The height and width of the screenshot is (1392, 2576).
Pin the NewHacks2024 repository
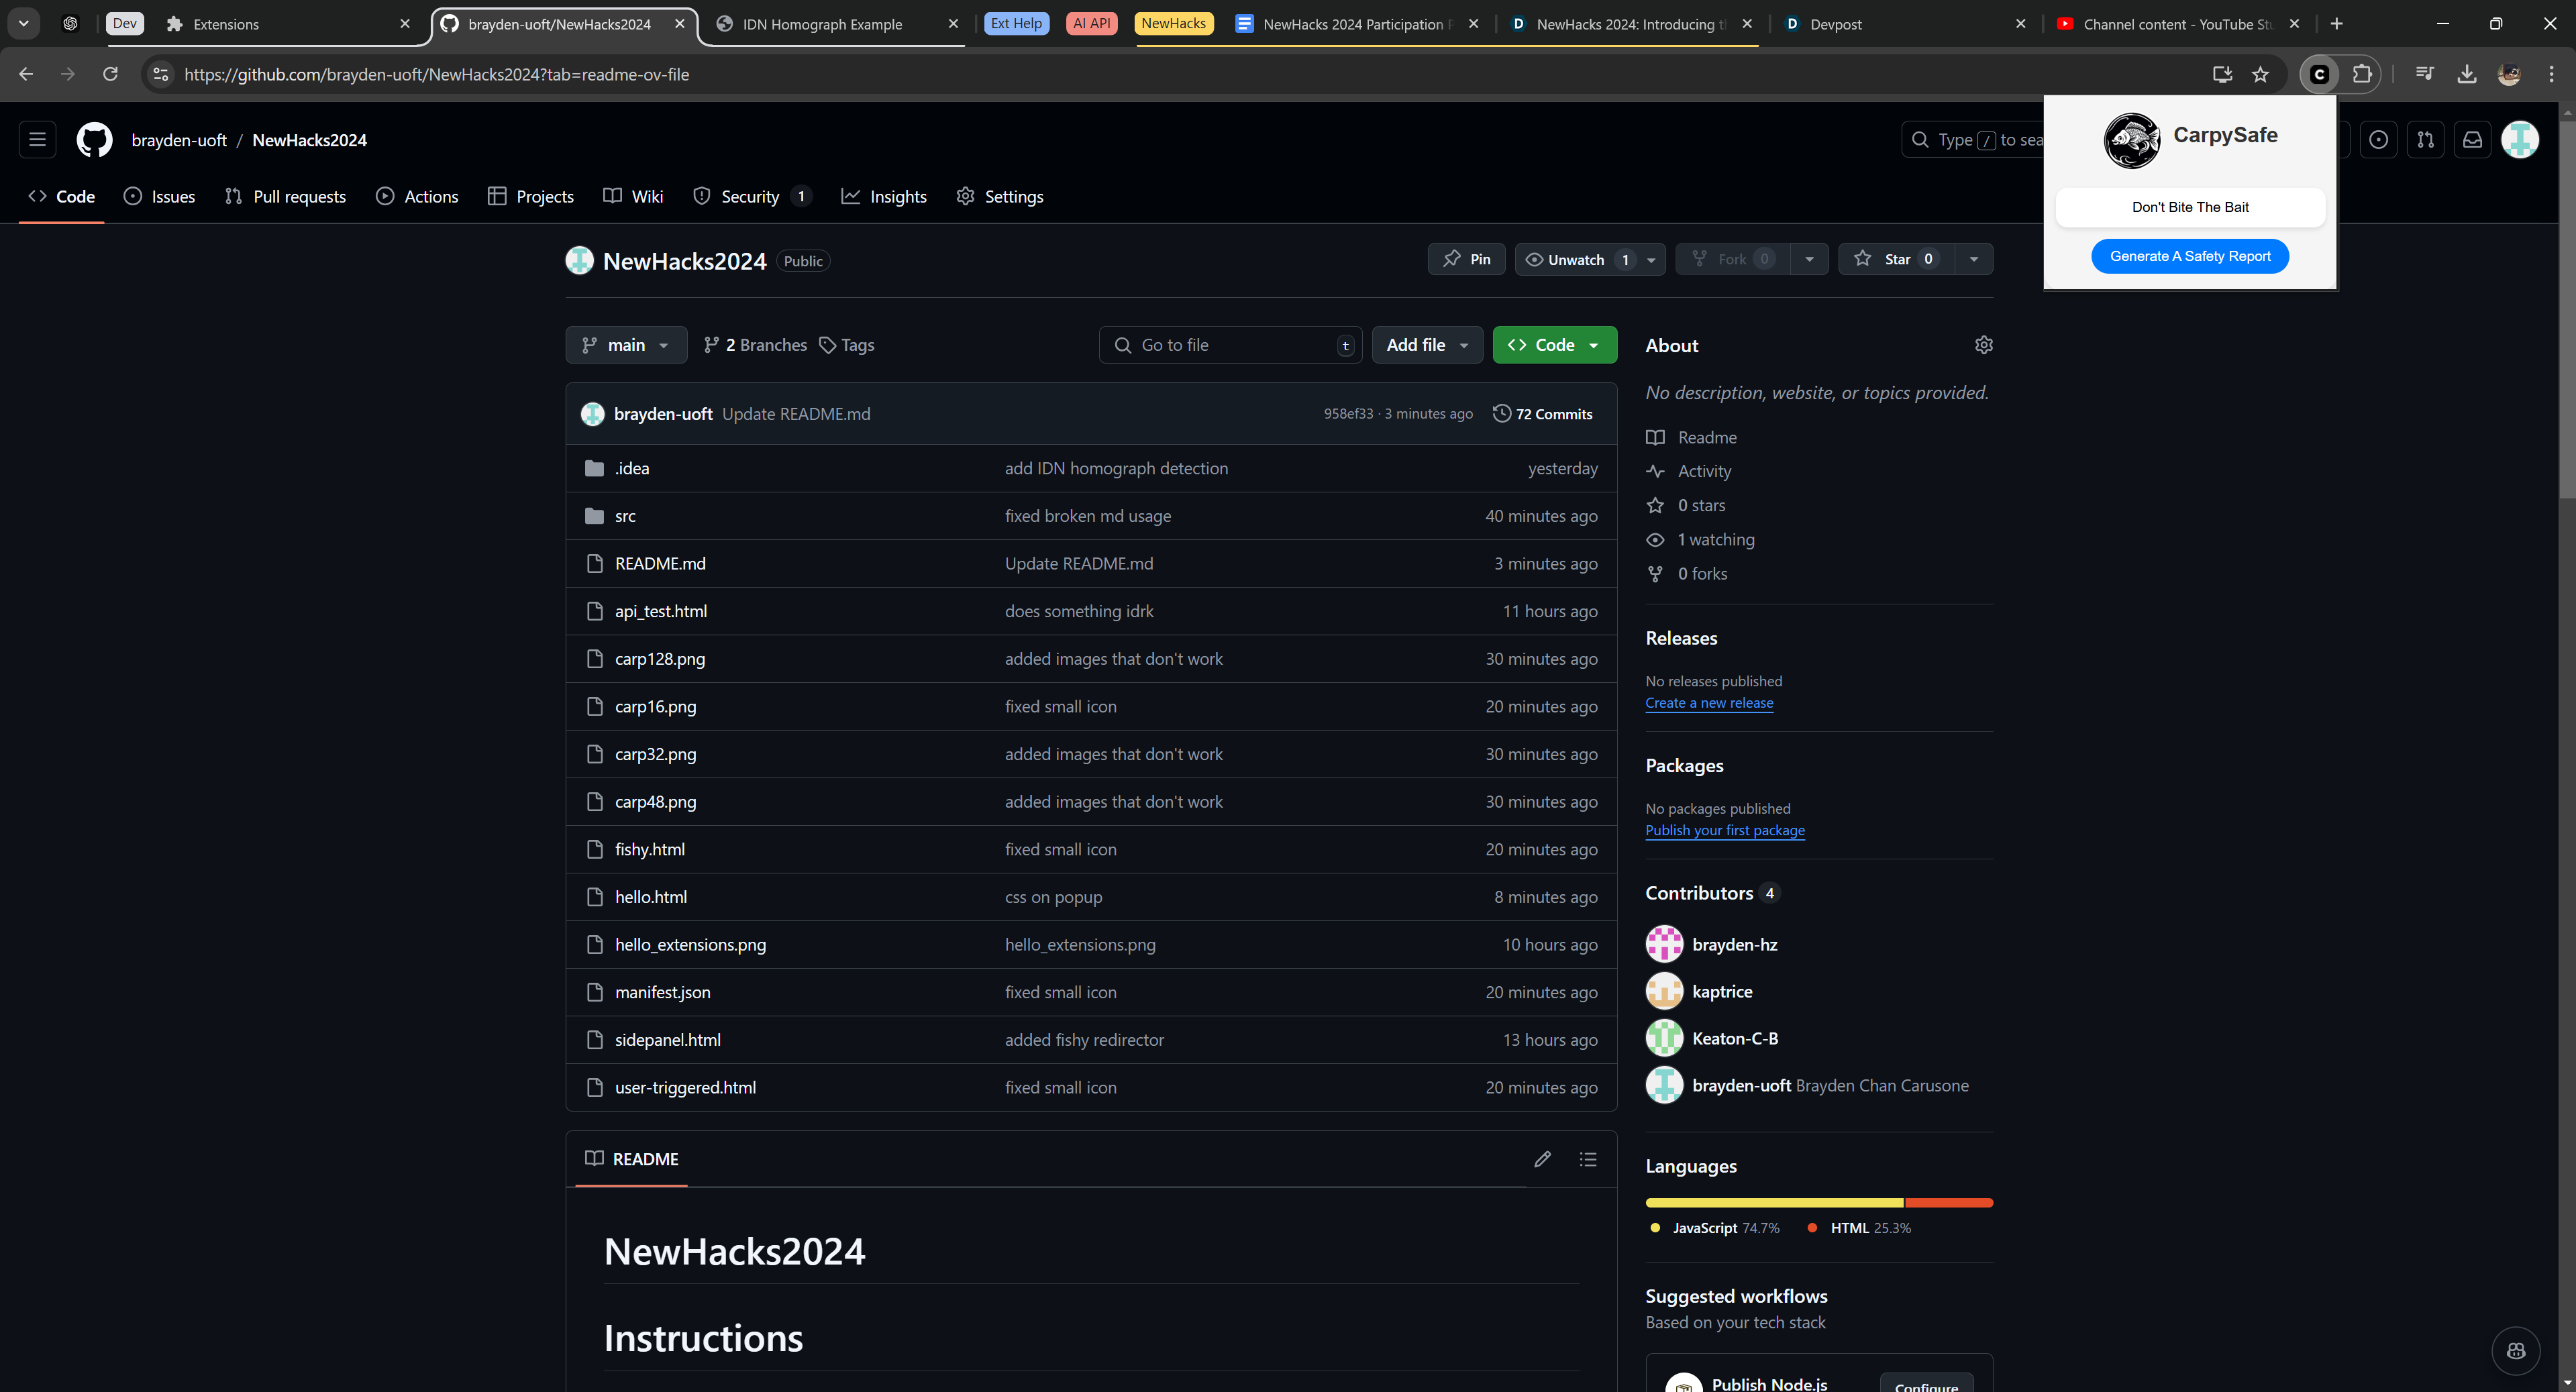coord(1466,259)
